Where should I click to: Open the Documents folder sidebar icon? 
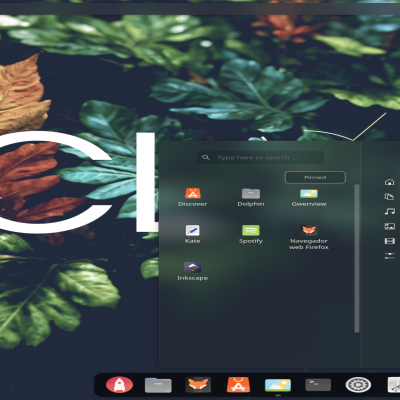(389, 197)
